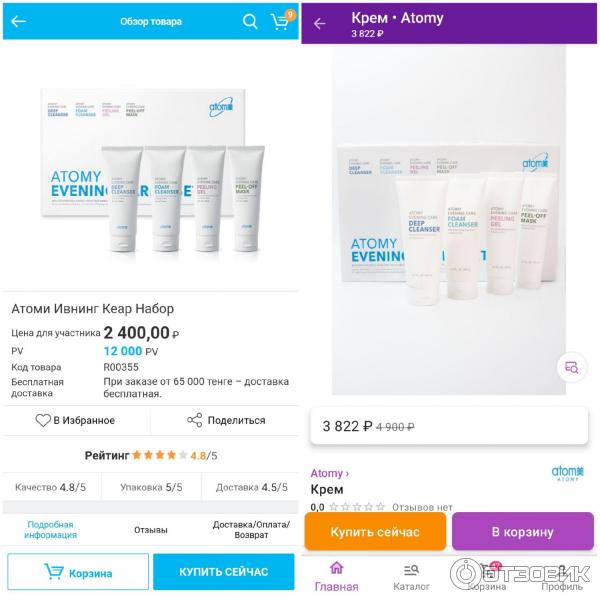
Task: Go back using the blue header arrow
Action: [18, 21]
